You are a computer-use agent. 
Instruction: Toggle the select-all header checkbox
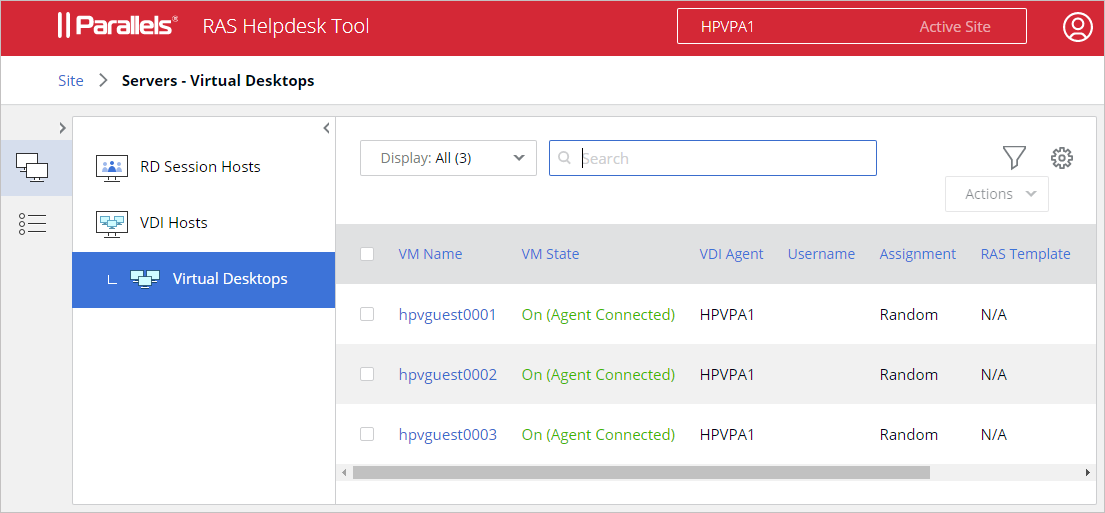point(367,254)
